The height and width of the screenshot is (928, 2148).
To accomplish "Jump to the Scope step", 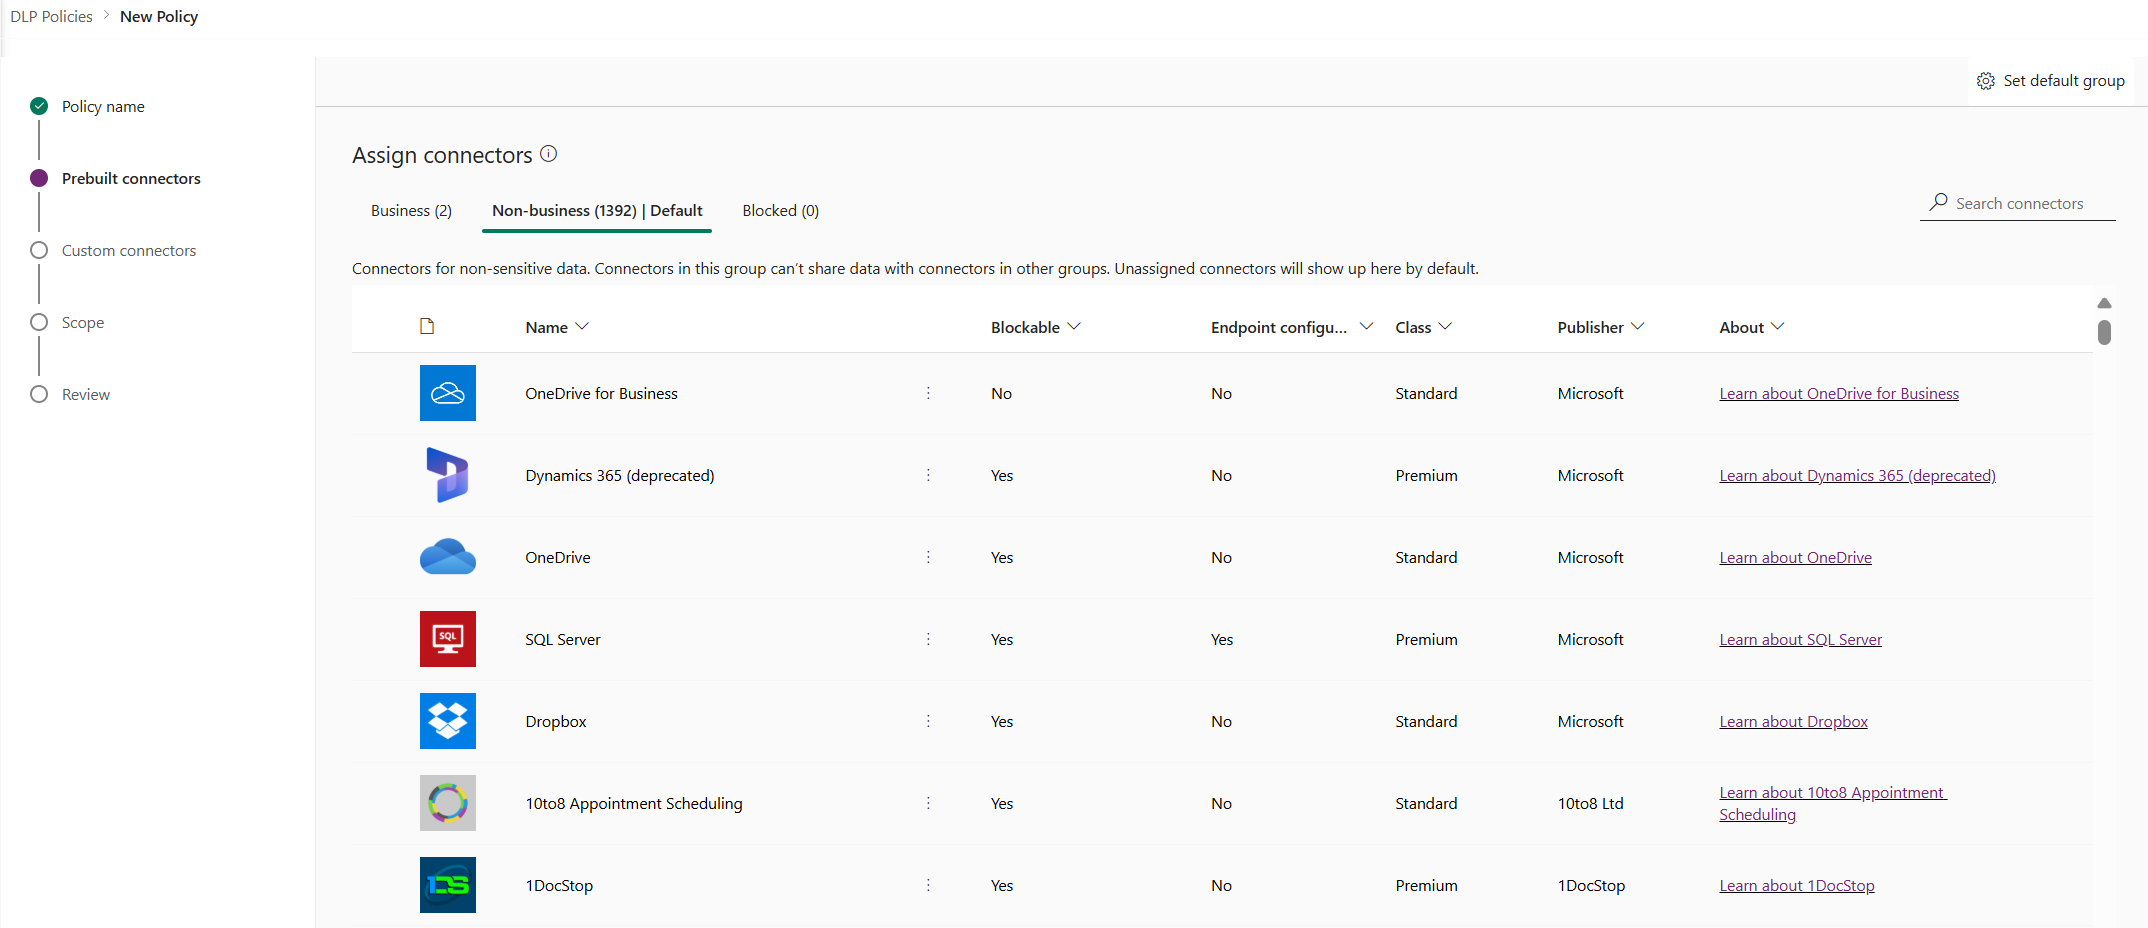I will (x=82, y=323).
